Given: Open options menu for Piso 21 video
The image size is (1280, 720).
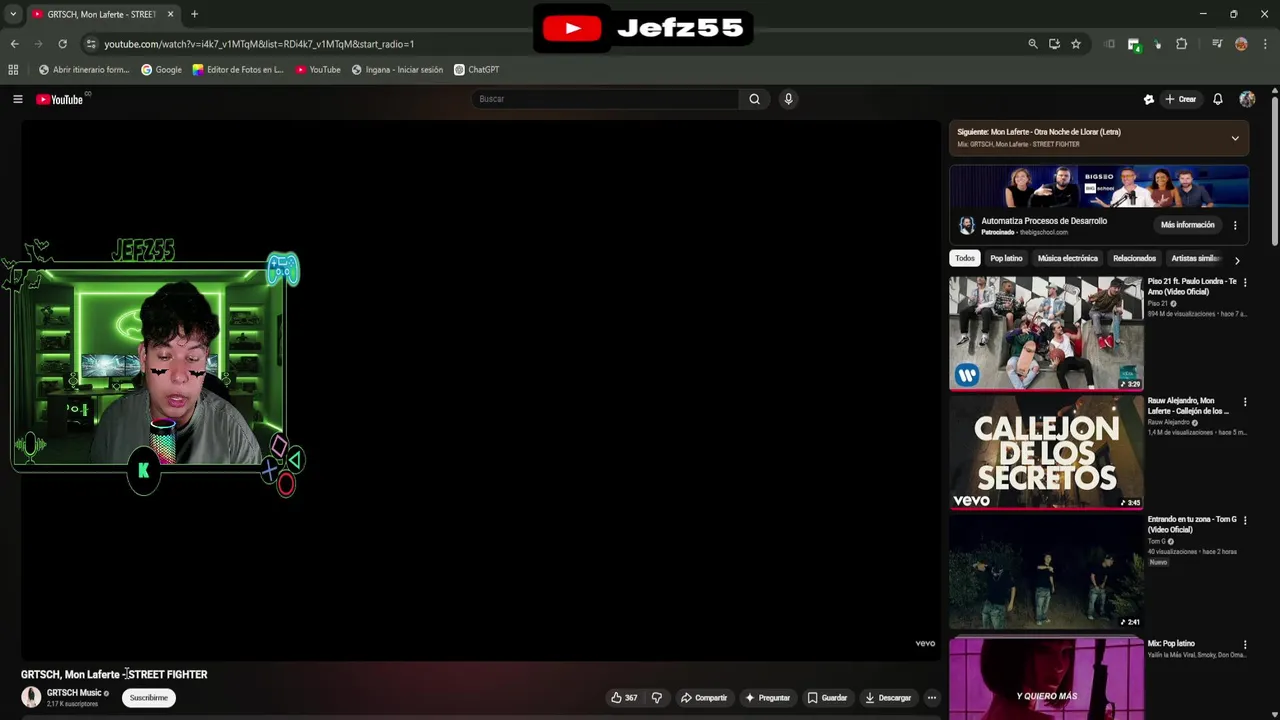Looking at the screenshot, I should pyautogui.click(x=1245, y=283).
